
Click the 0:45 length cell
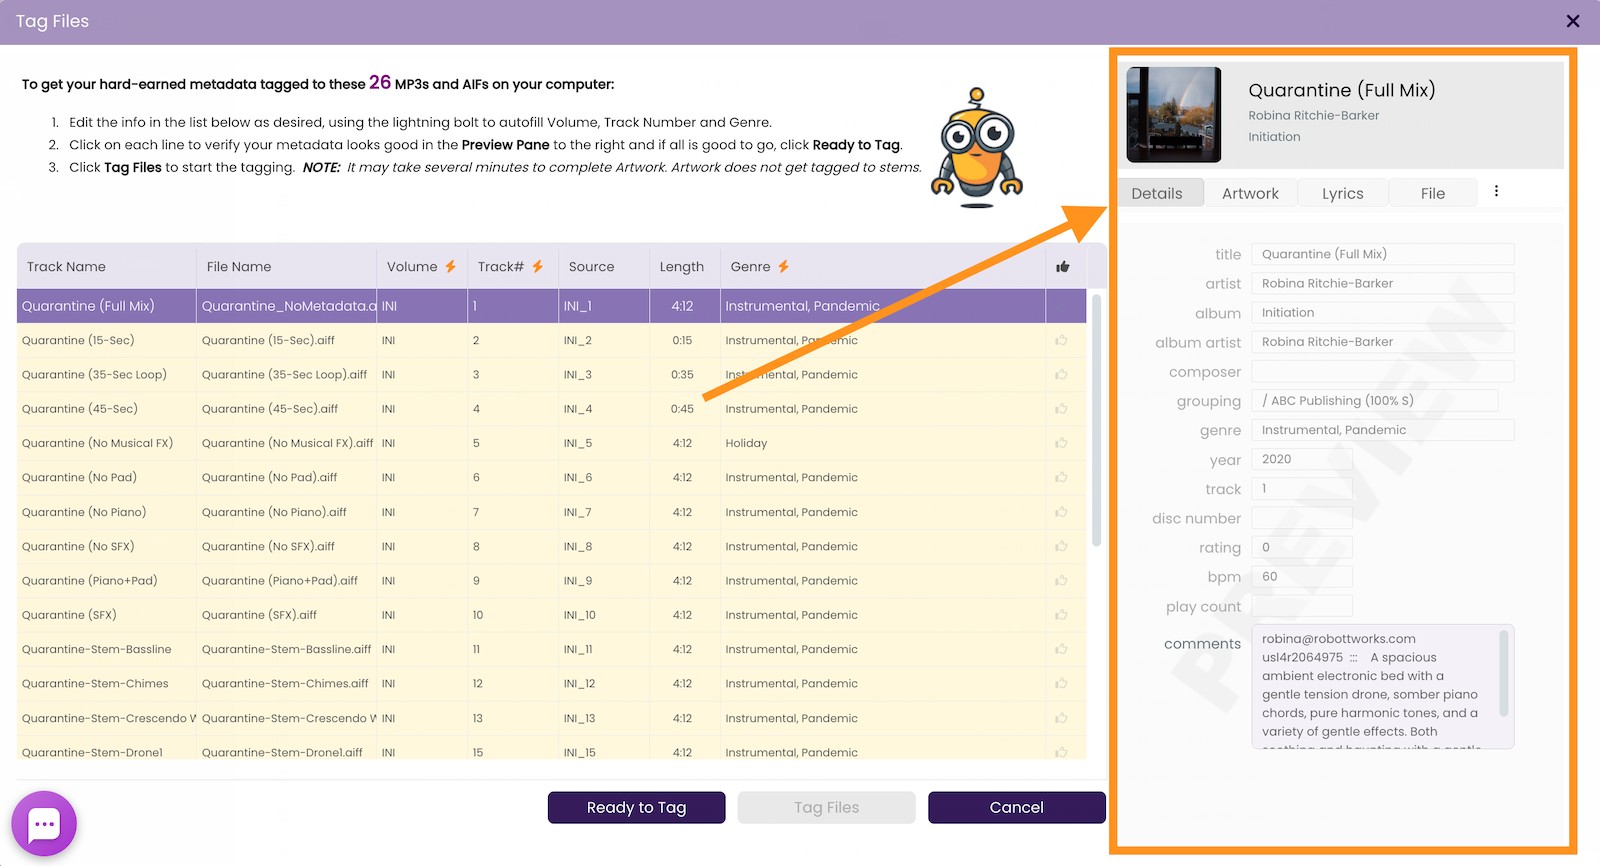pyautogui.click(x=682, y=409)
